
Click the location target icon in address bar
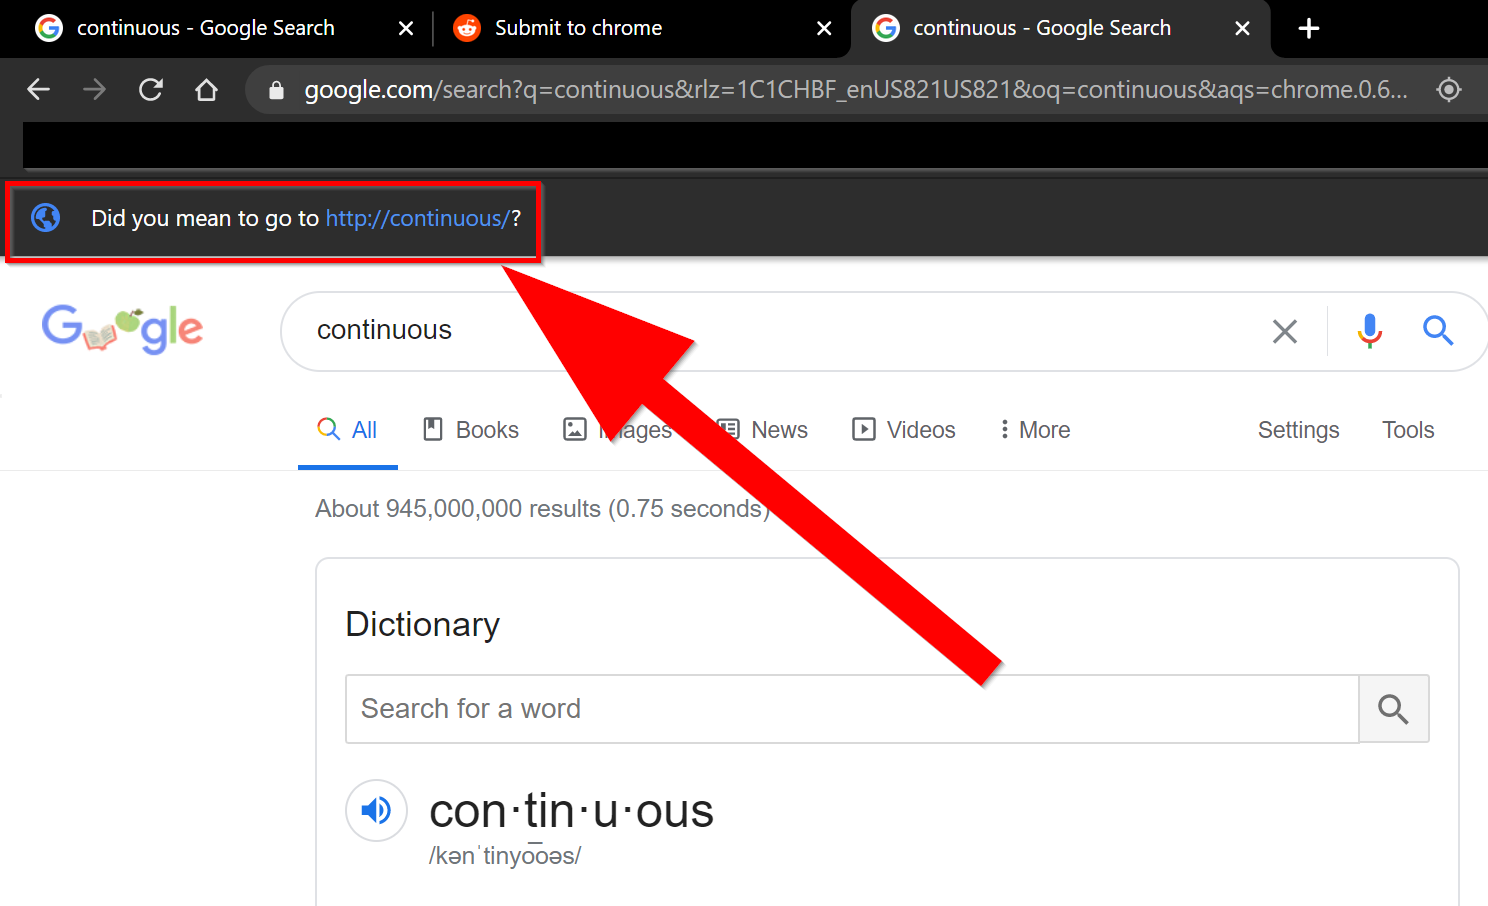pyautogui.click(x=1449, y=90)
